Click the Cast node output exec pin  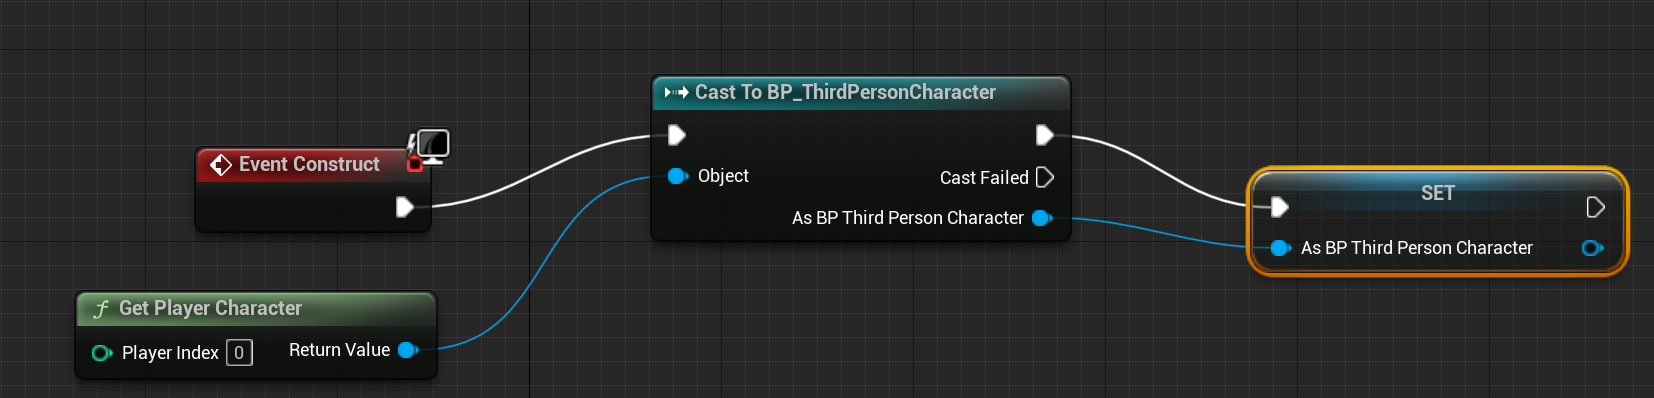click(1044, 135)
